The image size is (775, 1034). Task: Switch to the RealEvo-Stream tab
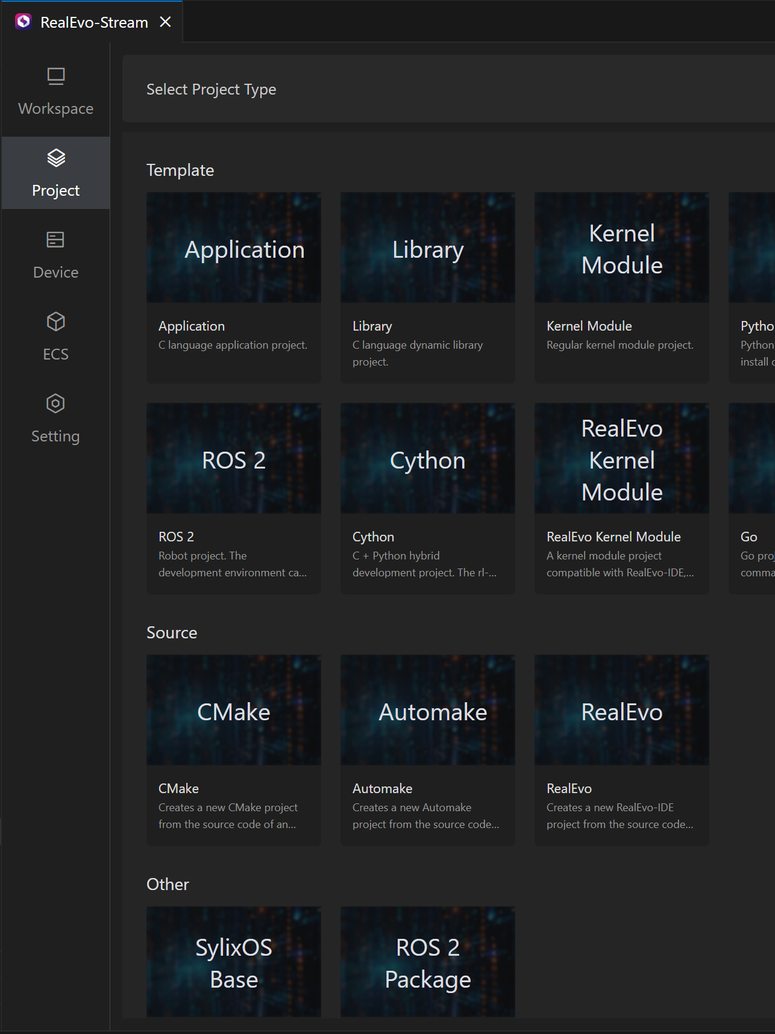click(94, 22)
